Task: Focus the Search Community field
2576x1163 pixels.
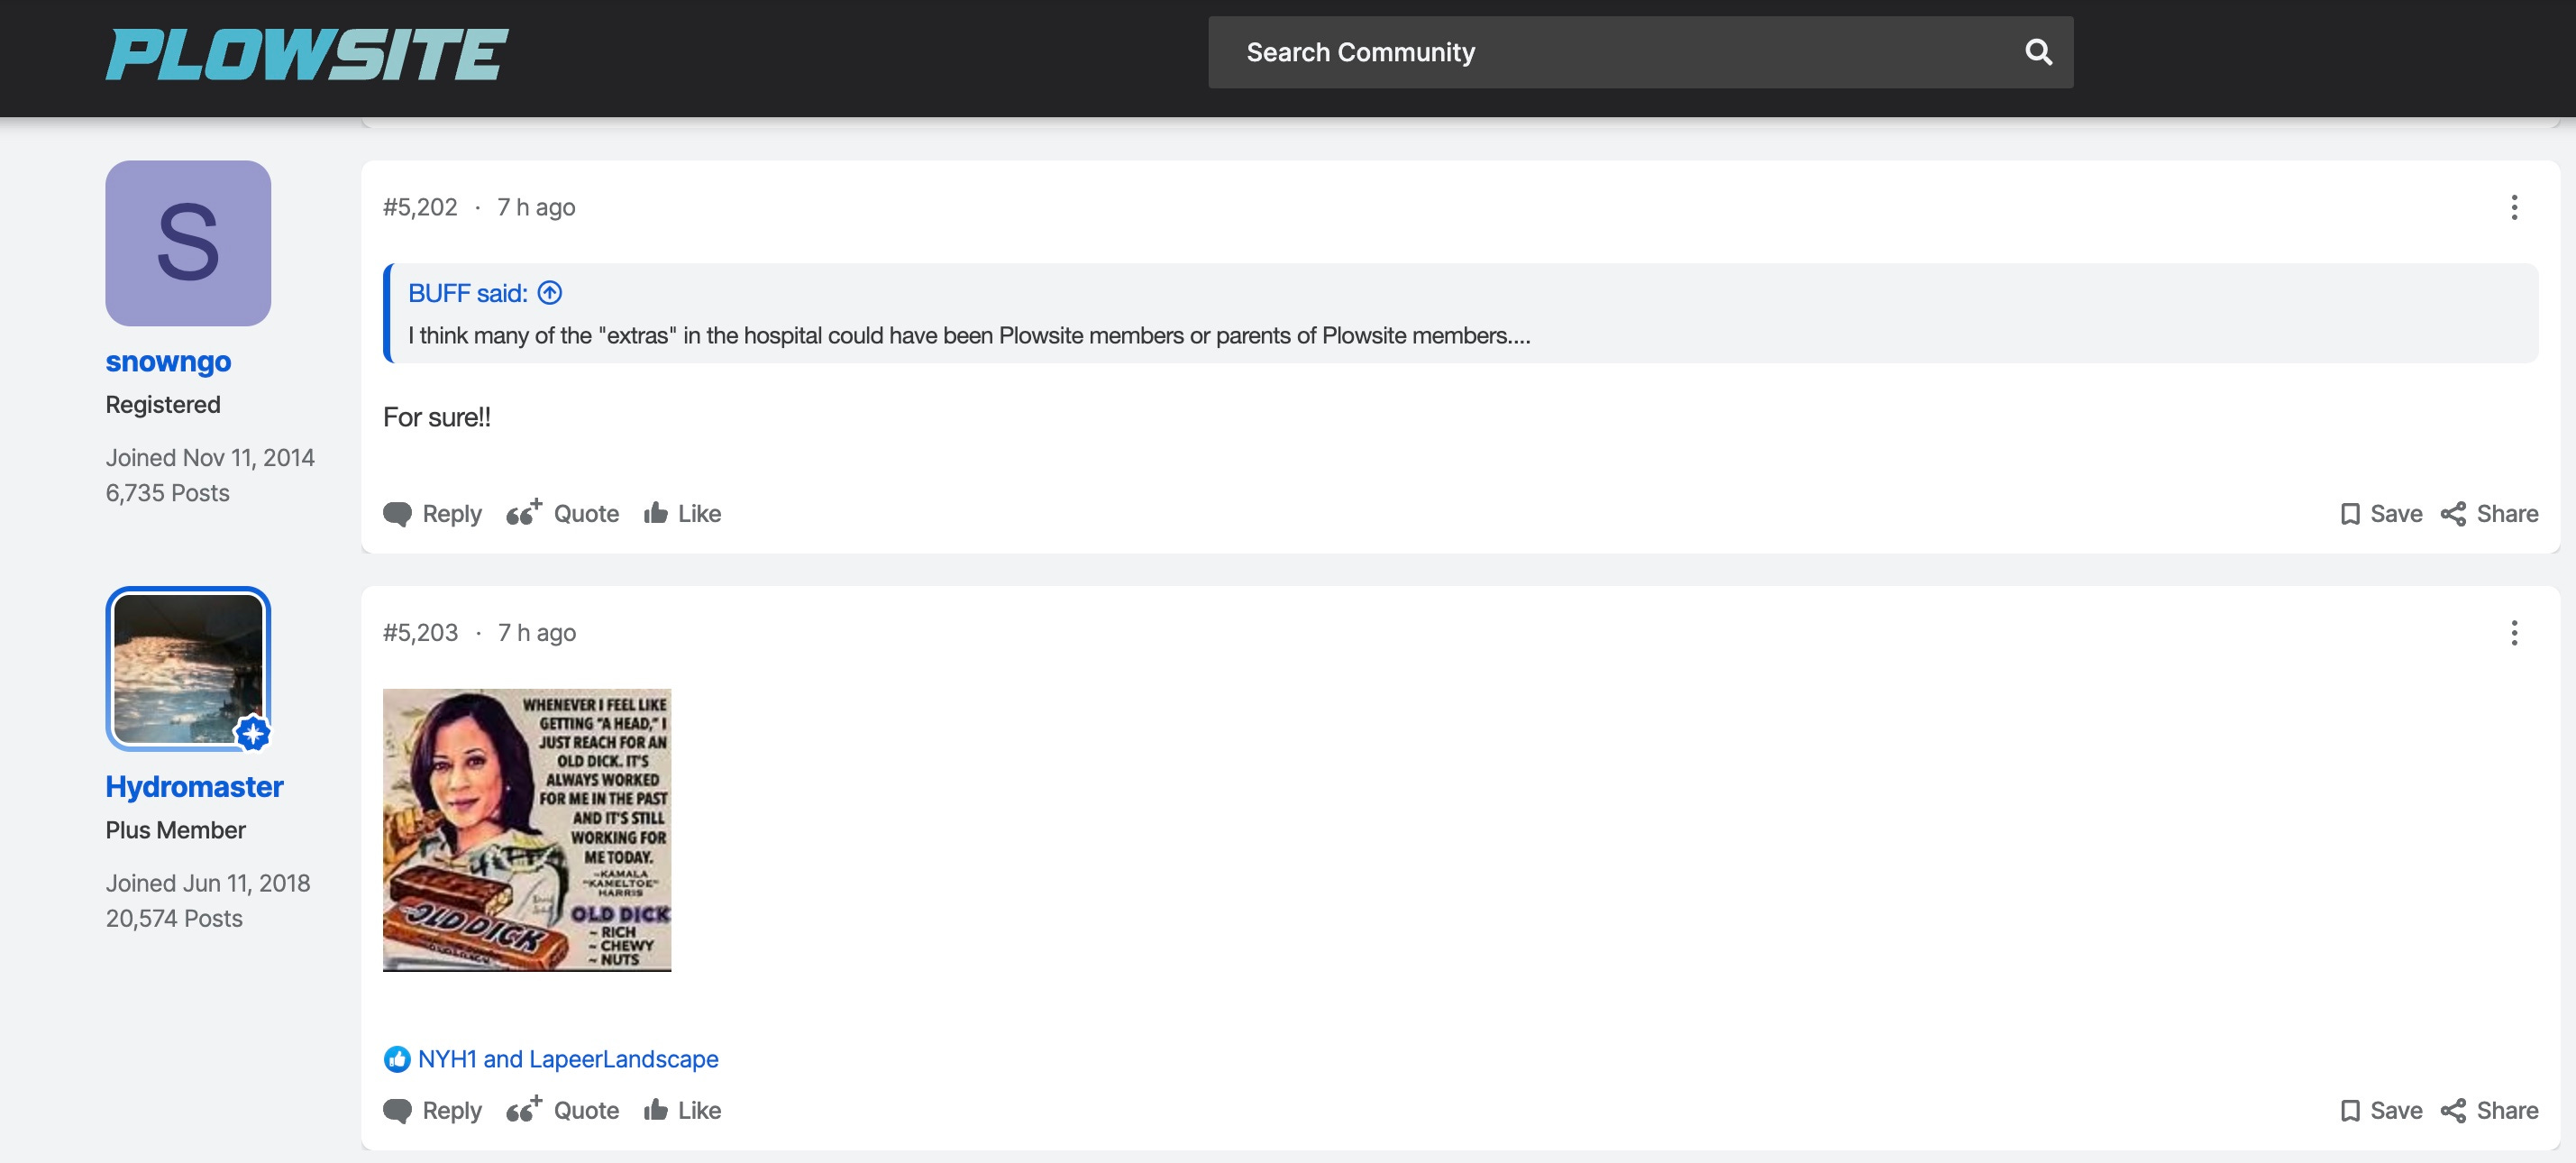Action: (1640, 52)
